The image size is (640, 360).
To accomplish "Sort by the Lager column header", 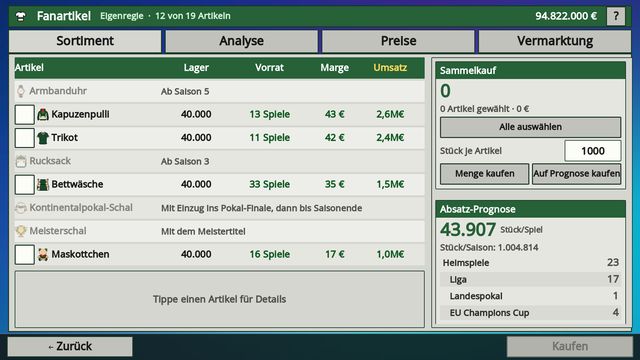I will coord(196,68).
